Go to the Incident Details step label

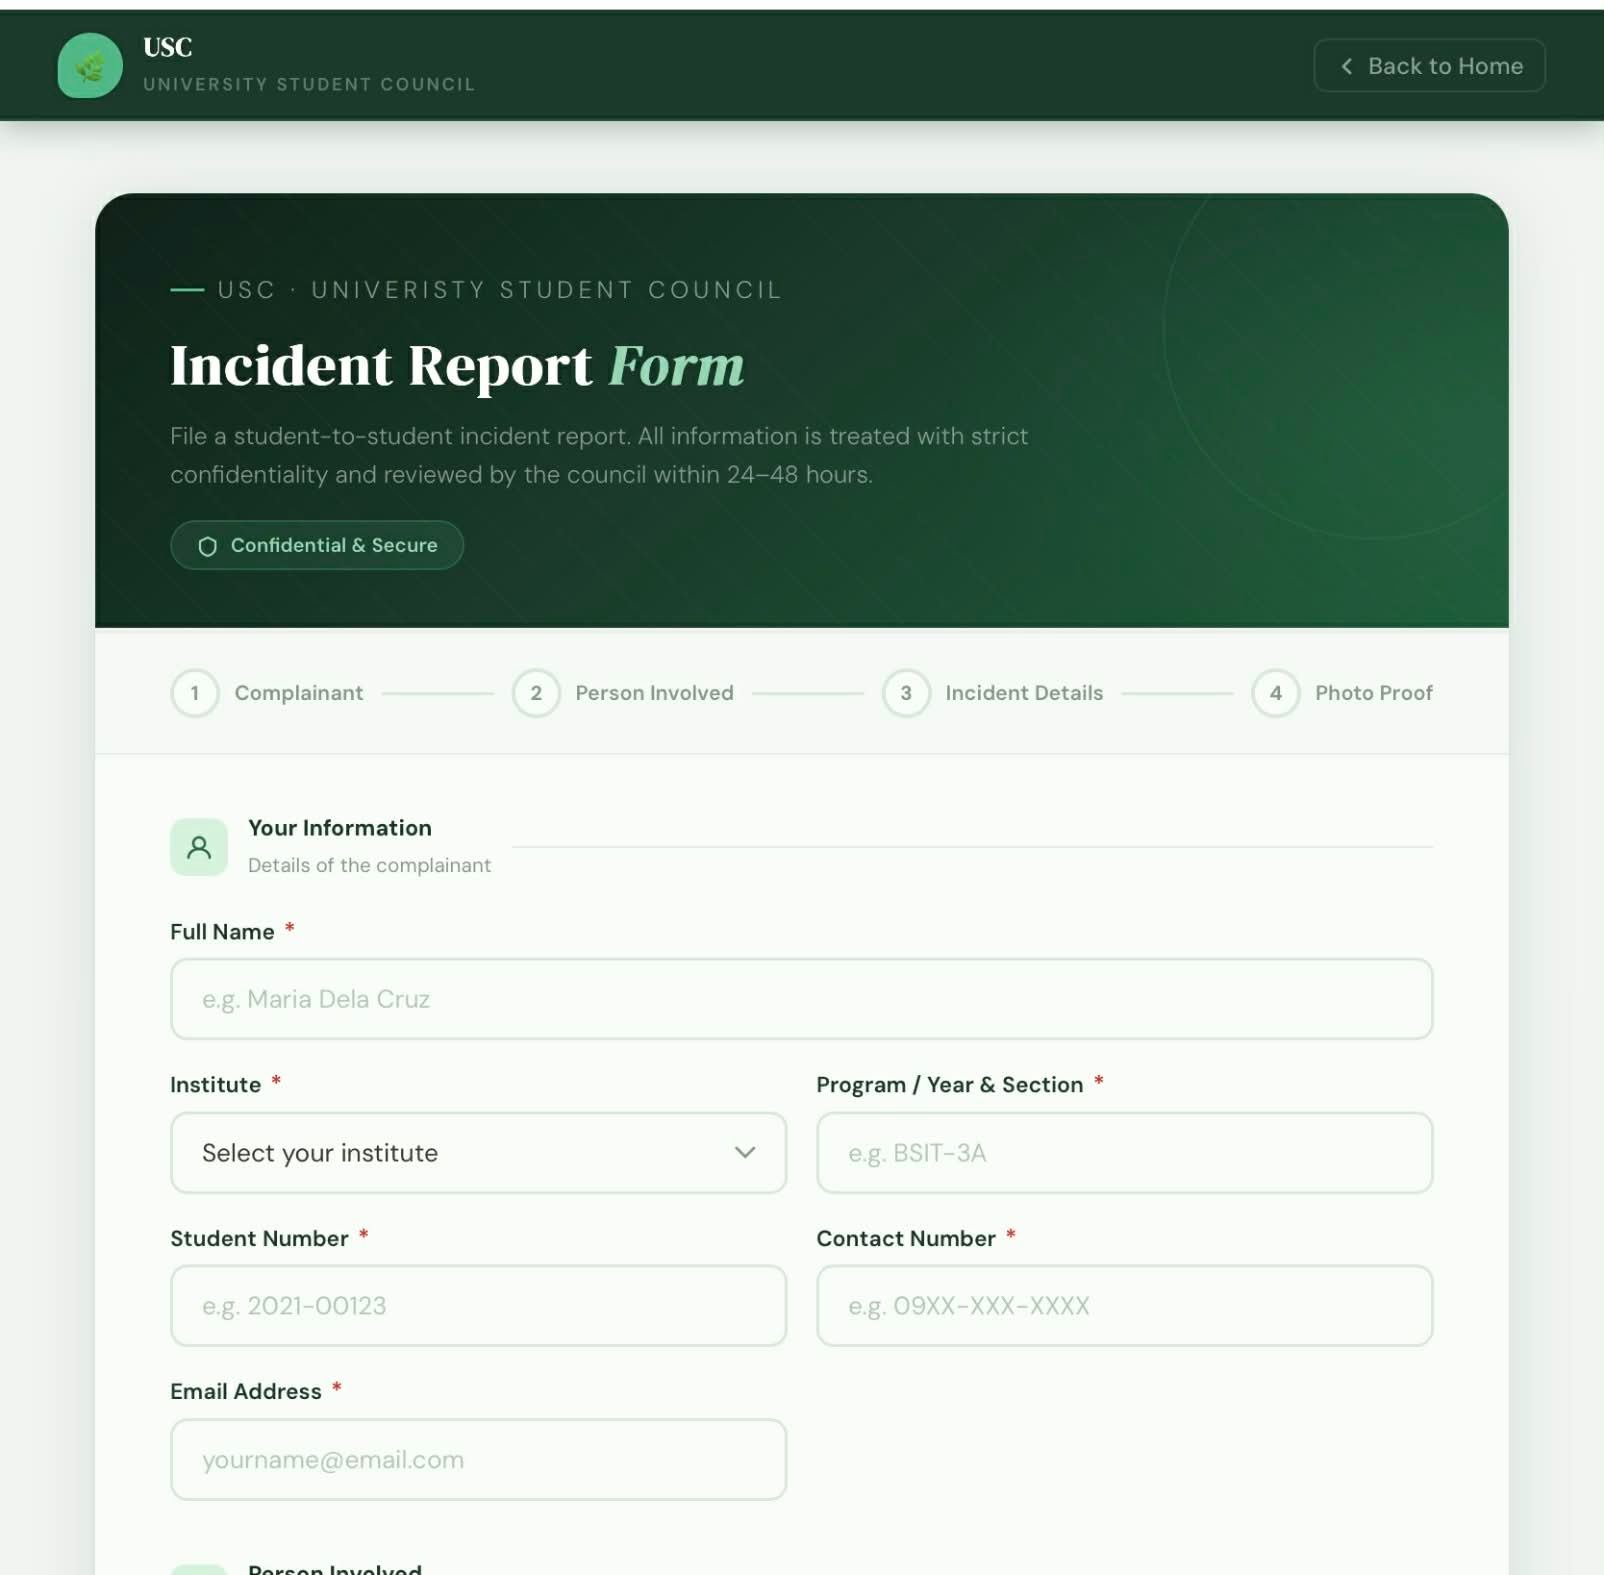[1024, 693]
